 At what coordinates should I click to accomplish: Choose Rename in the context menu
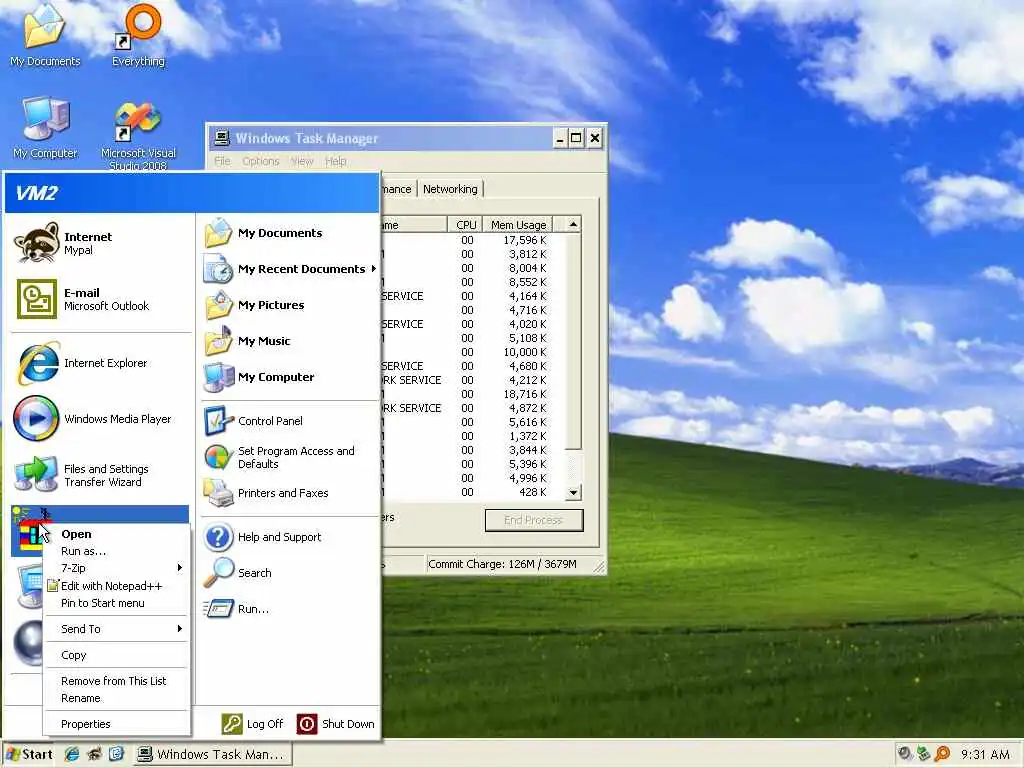[x=116, y=698]
